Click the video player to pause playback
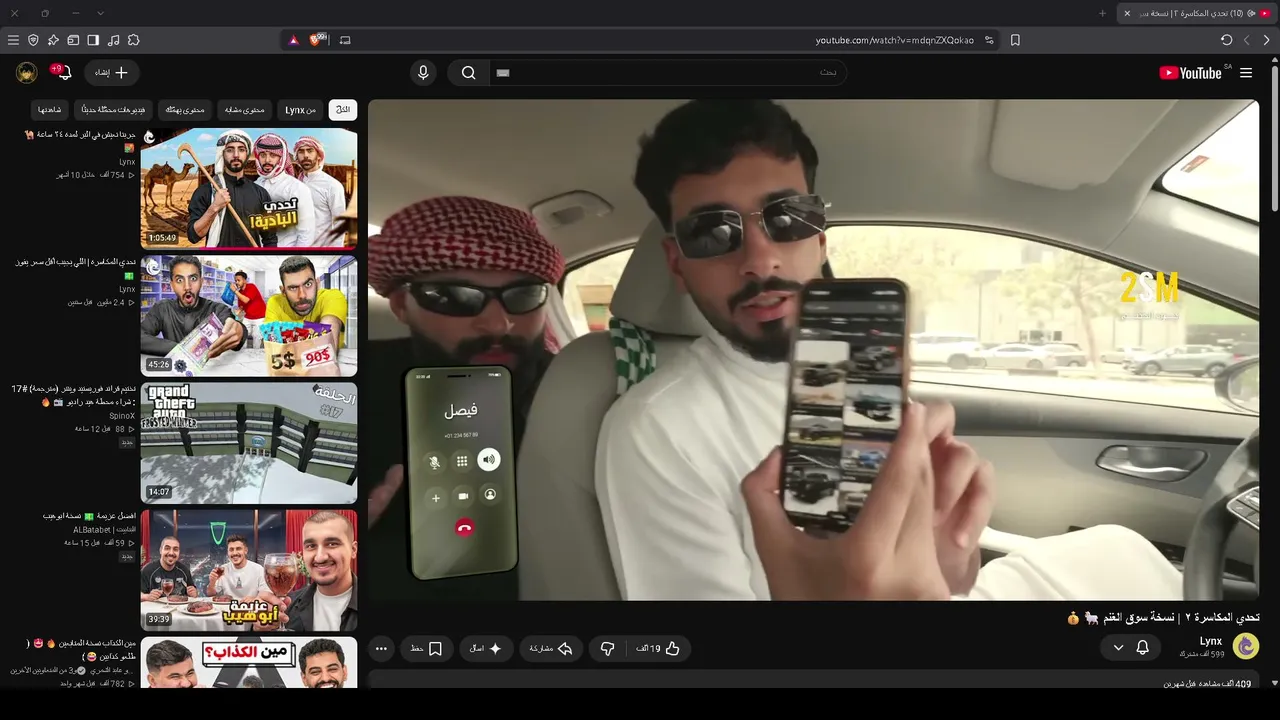Viewport: 1280px width, 720px height. pos(813,350)
